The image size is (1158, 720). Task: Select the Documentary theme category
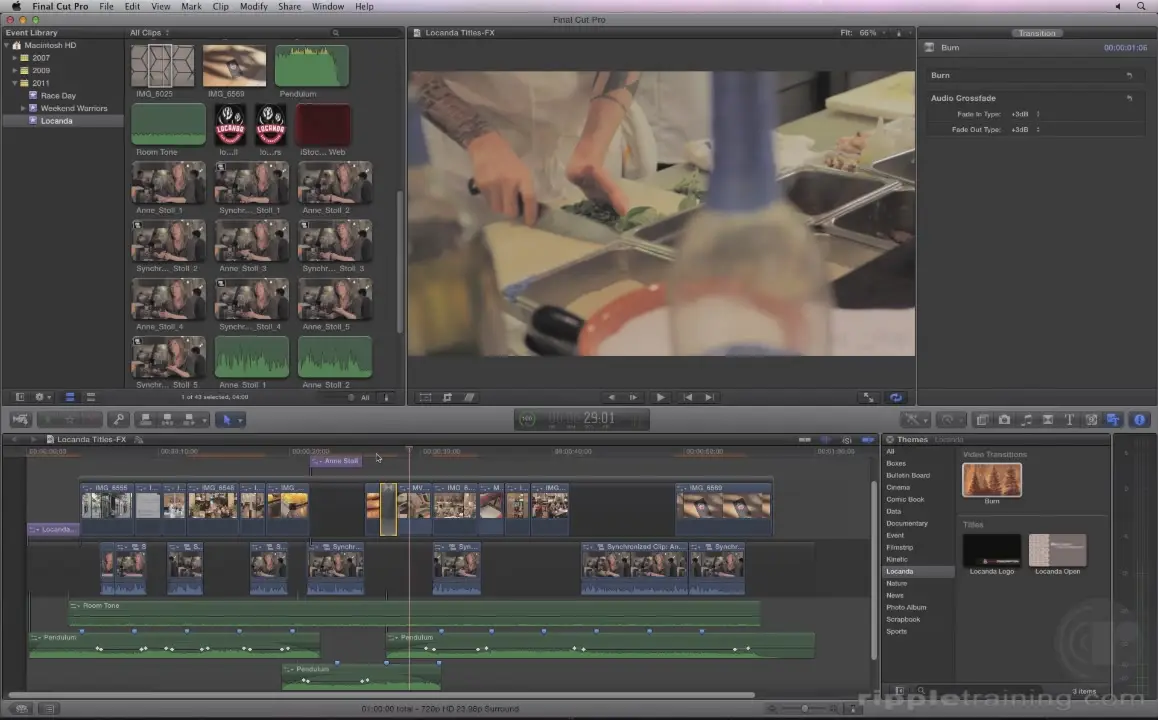pyautogui.click(x=906, y=523)
